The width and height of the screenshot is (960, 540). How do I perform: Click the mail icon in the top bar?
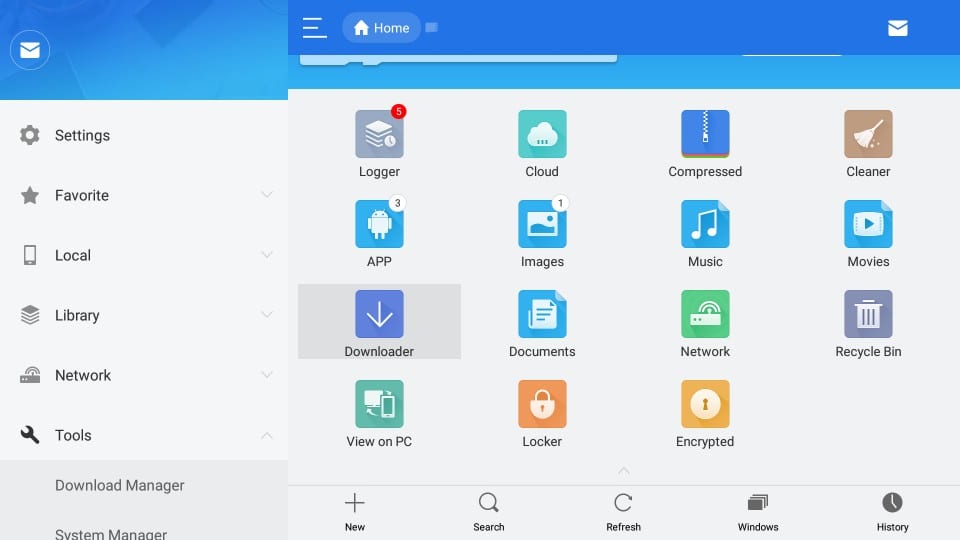click(x=898, y=28)
